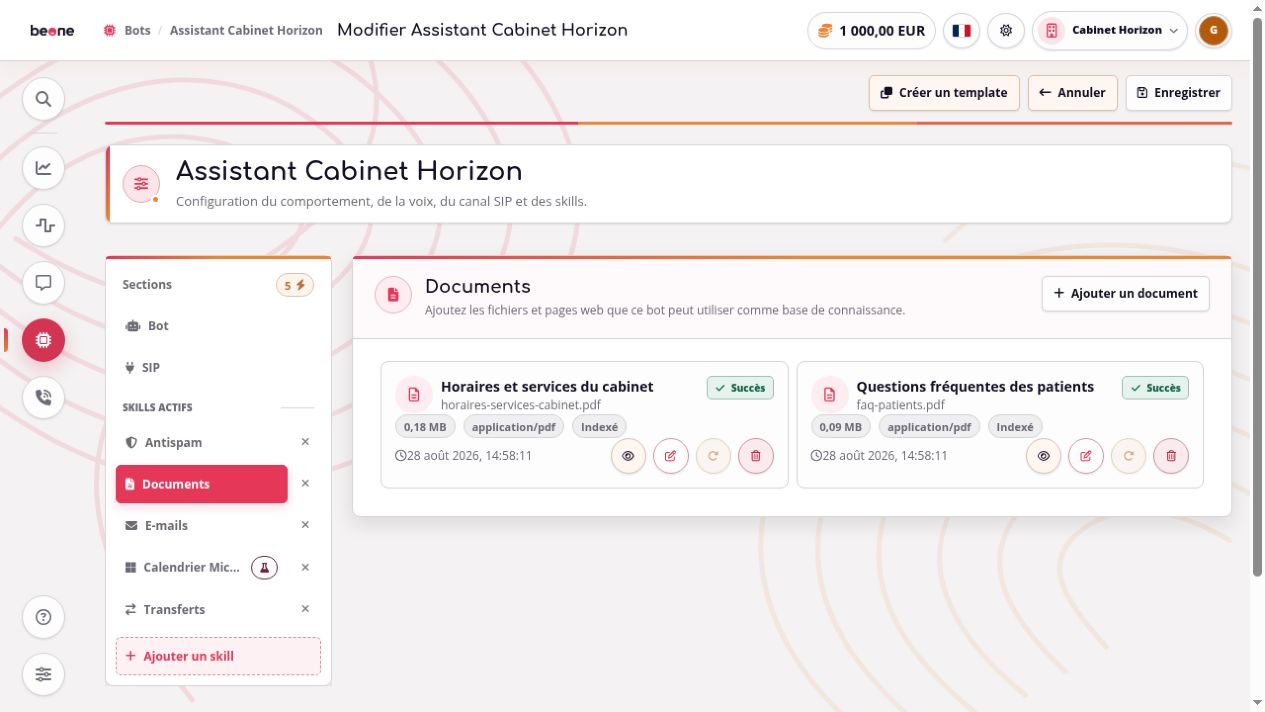The image size is (1265, 712).
Task: Open the conversations chat sidebar icon
Action: coord(43,283)
